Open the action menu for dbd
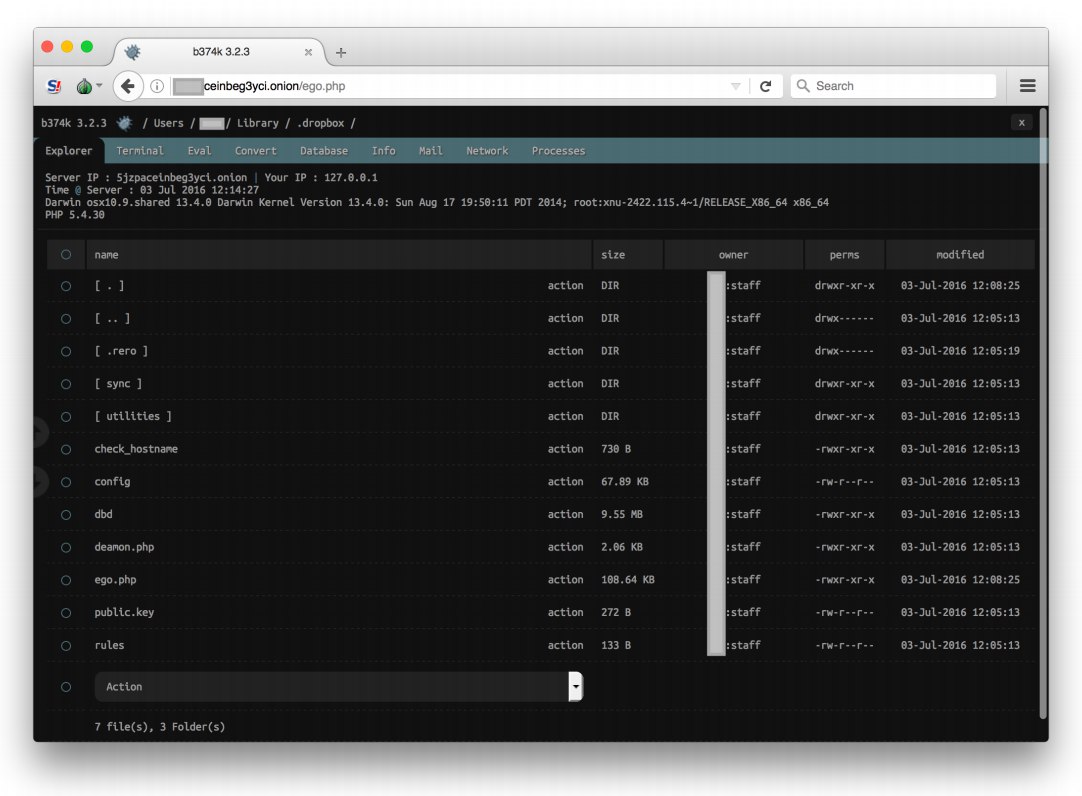The height and width of the screenshot is (796, 1082). pos(565,515)
